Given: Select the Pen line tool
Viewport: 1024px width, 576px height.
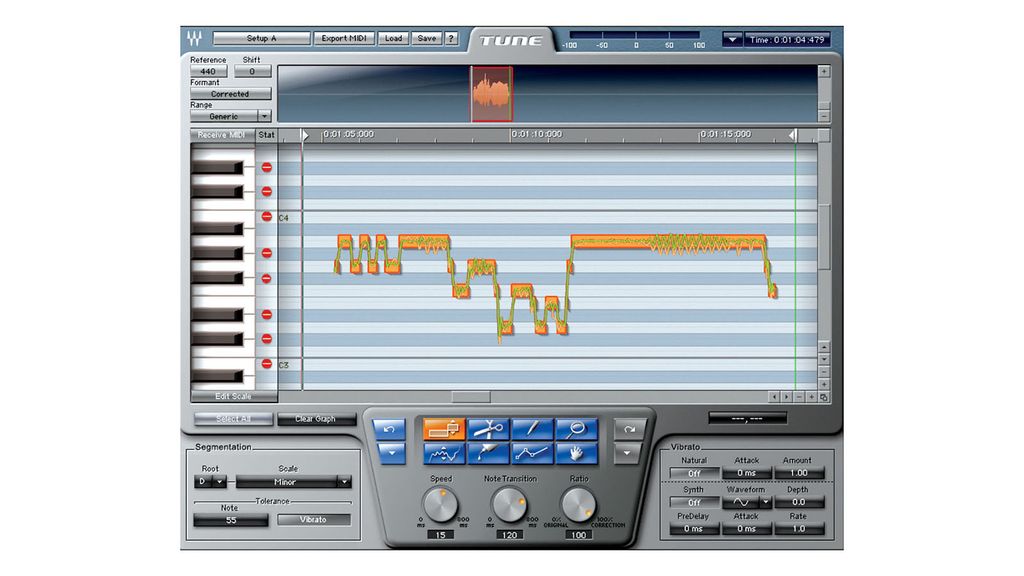Looking at the screenshot, I should tap(532, 428).
